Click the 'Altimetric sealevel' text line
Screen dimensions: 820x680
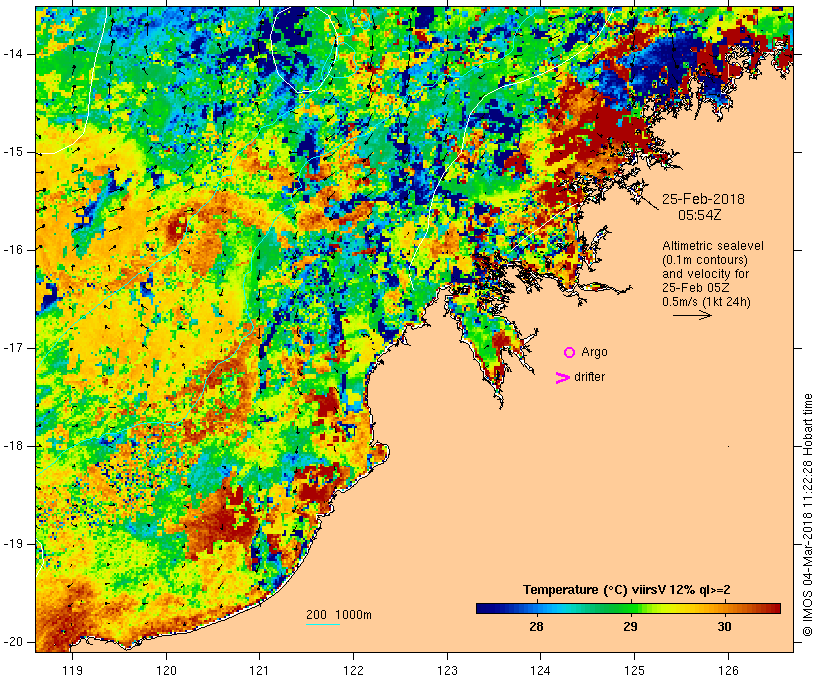713,246
